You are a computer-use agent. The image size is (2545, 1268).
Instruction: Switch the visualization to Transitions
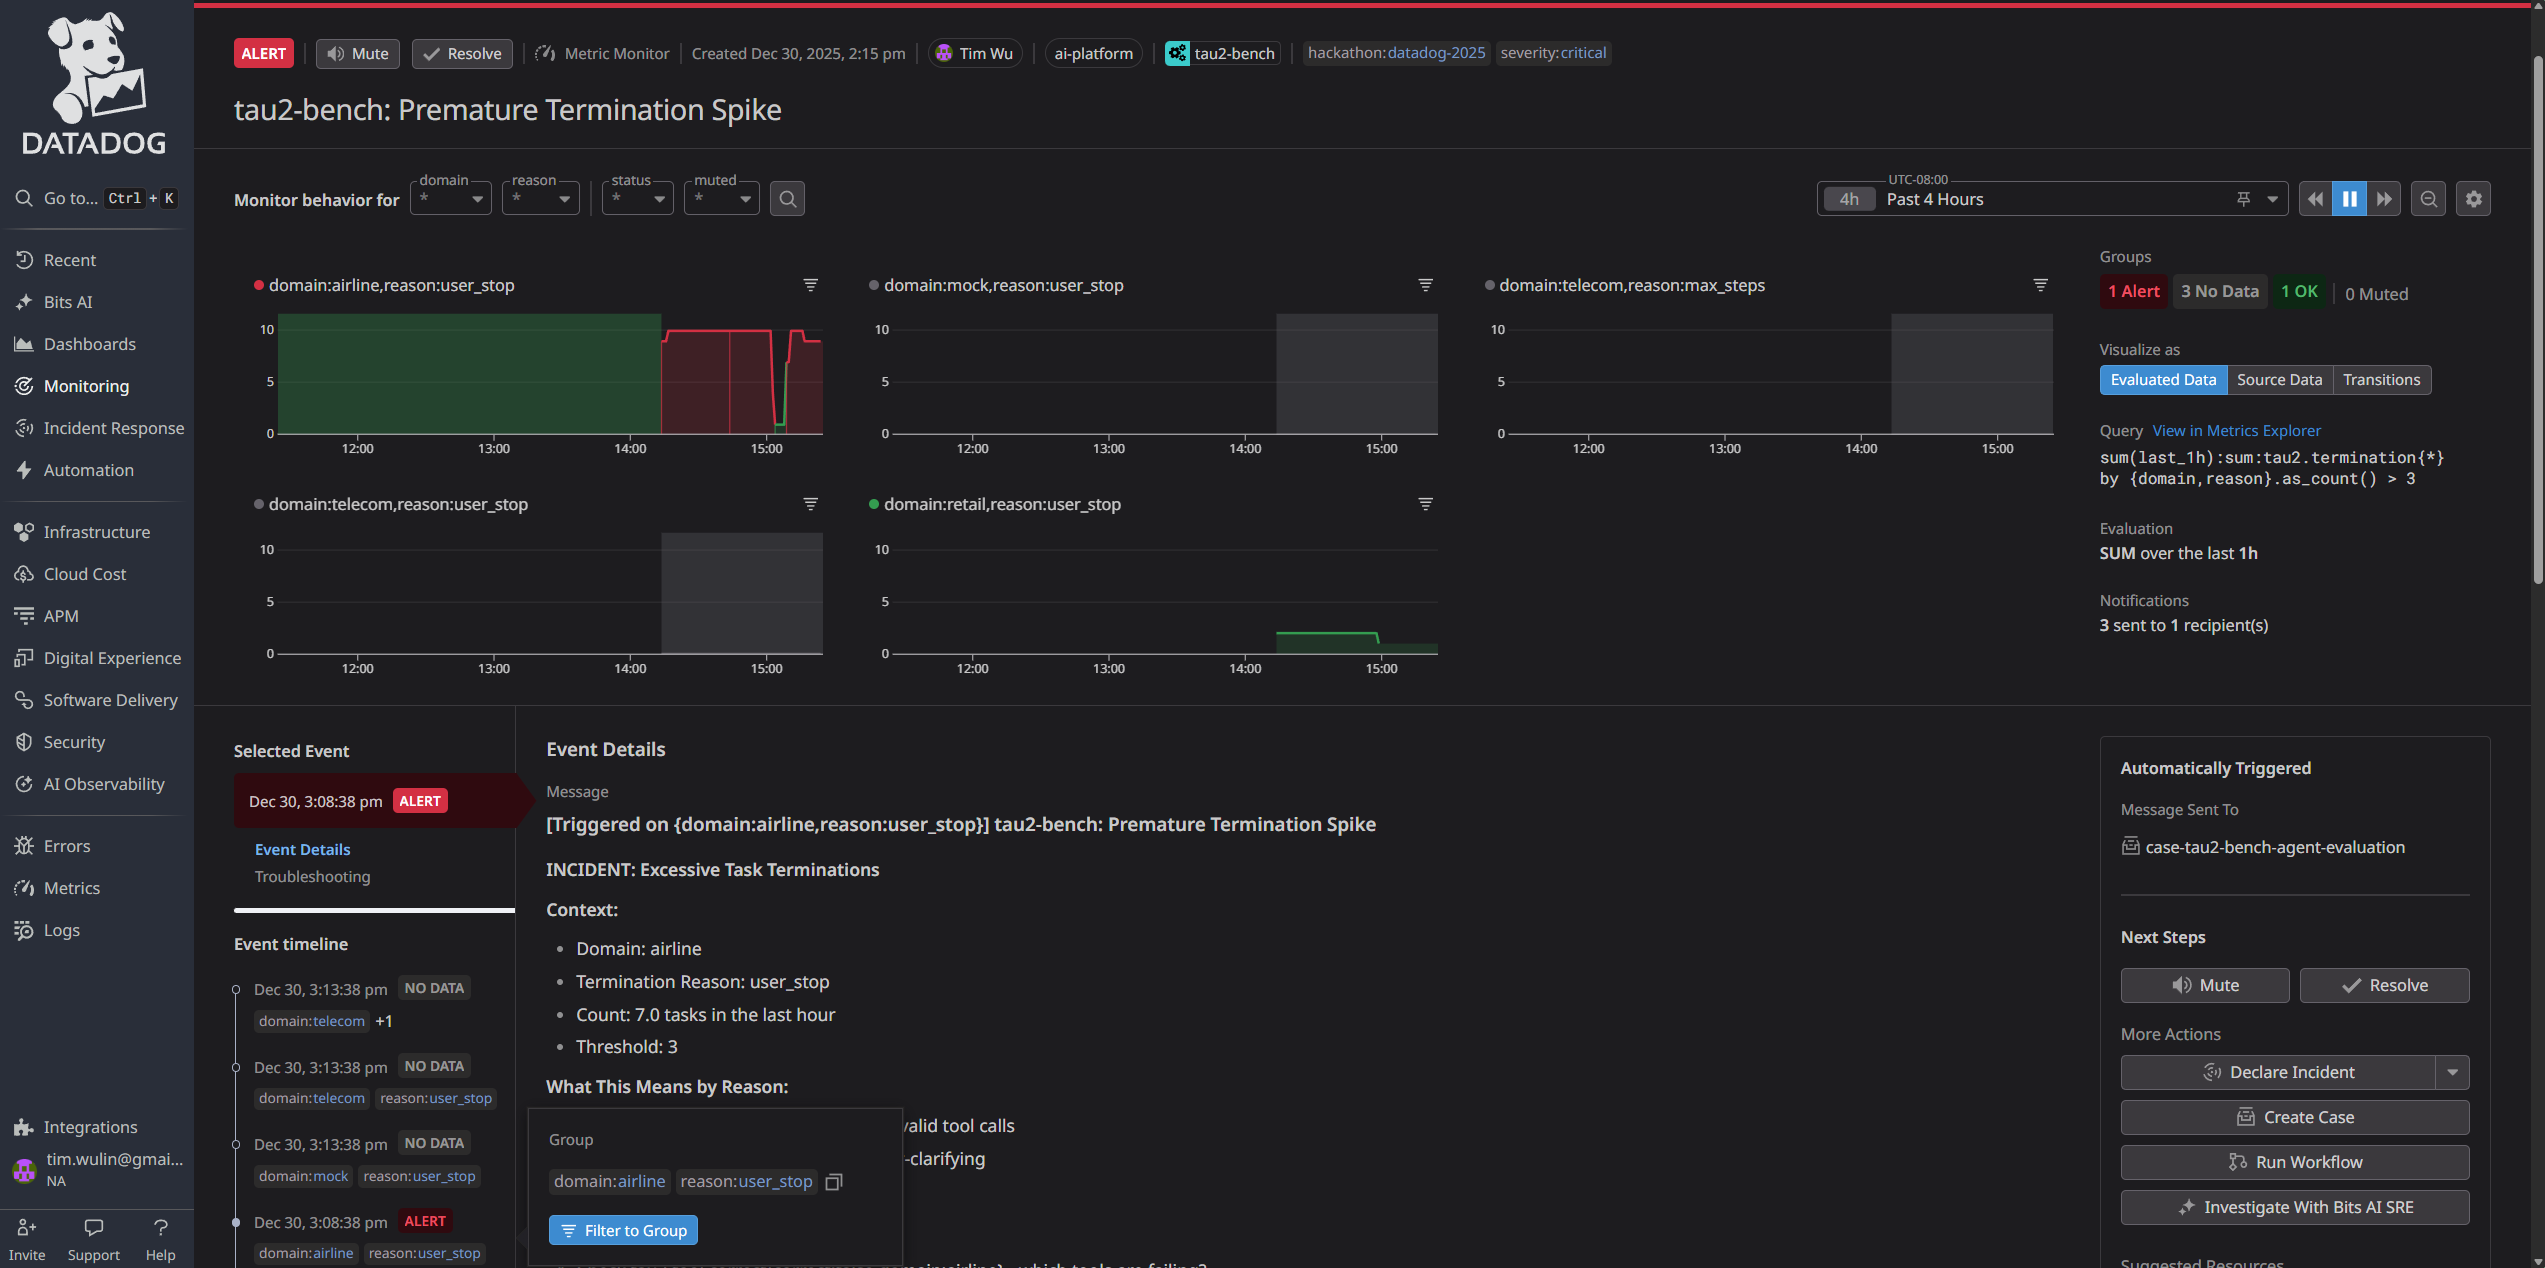click(x=2381, y=380)
